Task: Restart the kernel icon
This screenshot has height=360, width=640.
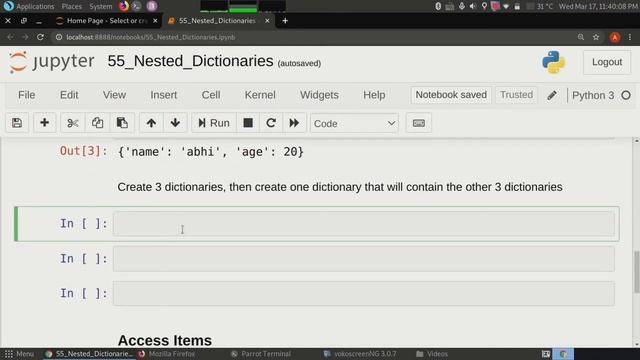Action: point(271,123)
